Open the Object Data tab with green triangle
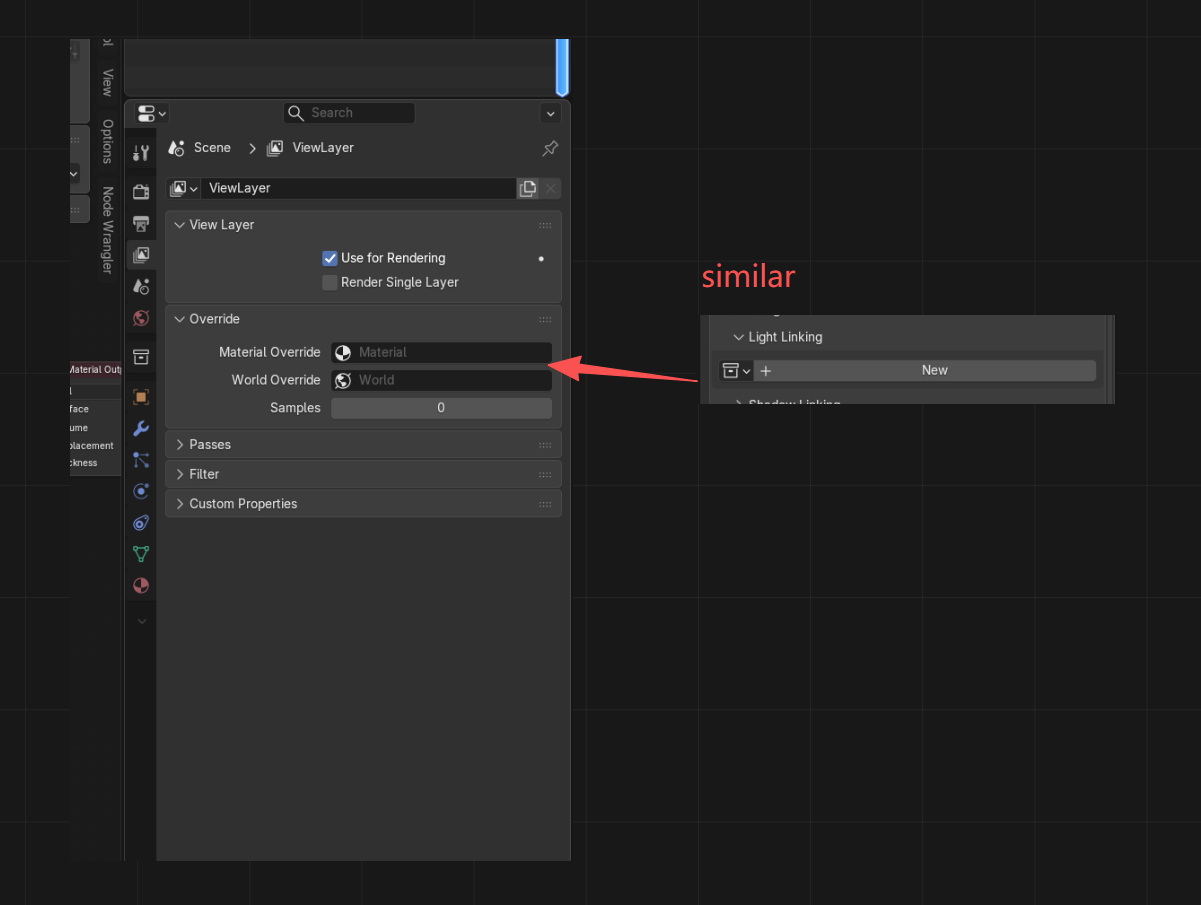1201x905 pixels. [141, 554]
